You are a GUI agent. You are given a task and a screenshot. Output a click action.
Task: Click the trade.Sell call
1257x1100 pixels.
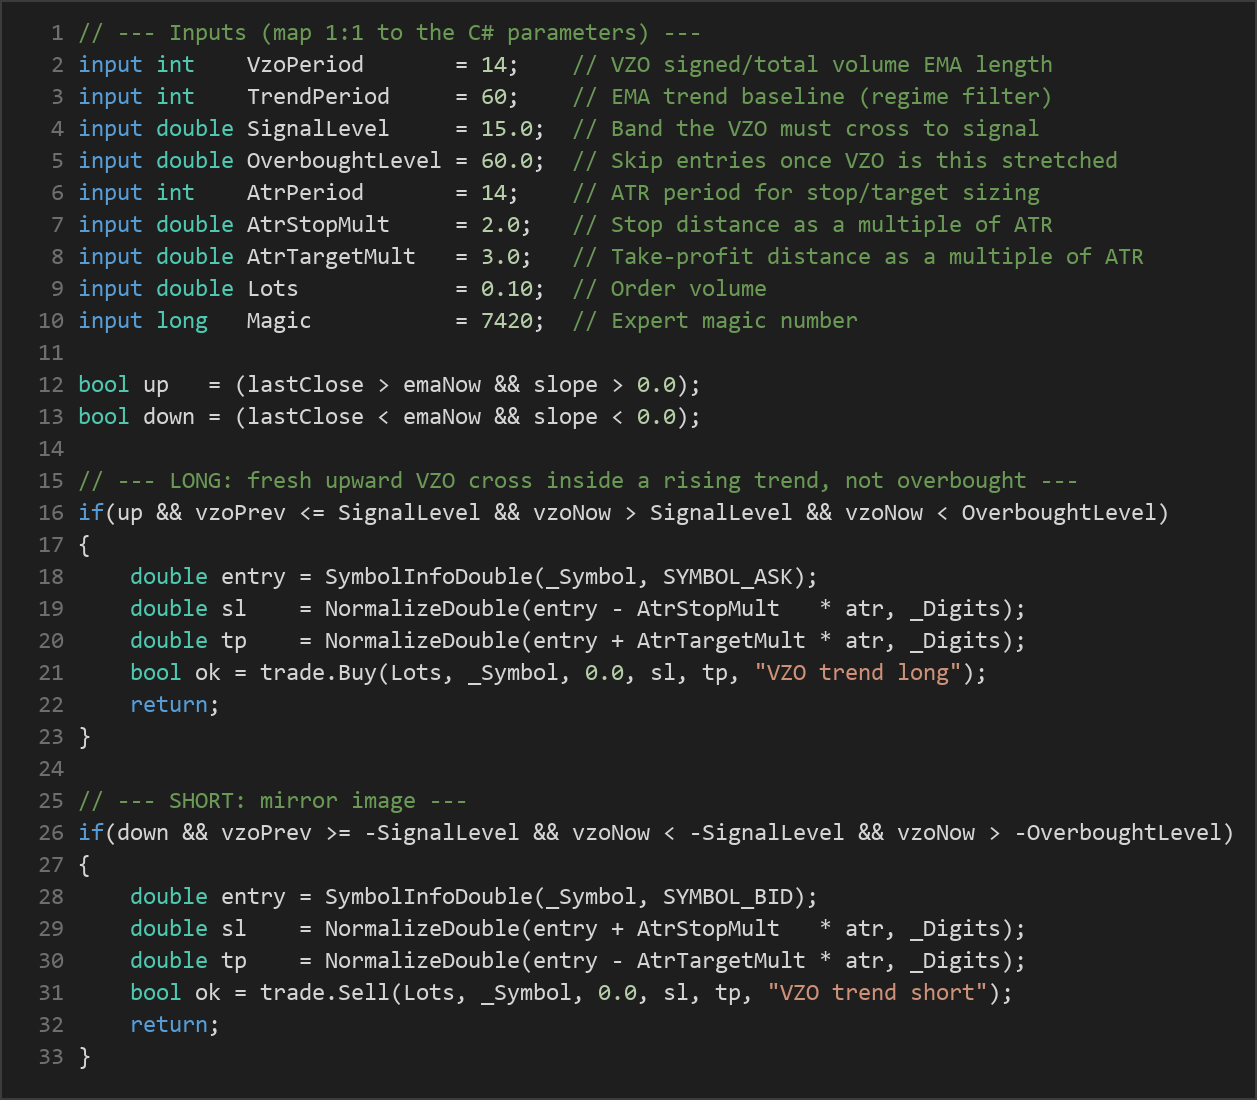(x=325, y=993)
